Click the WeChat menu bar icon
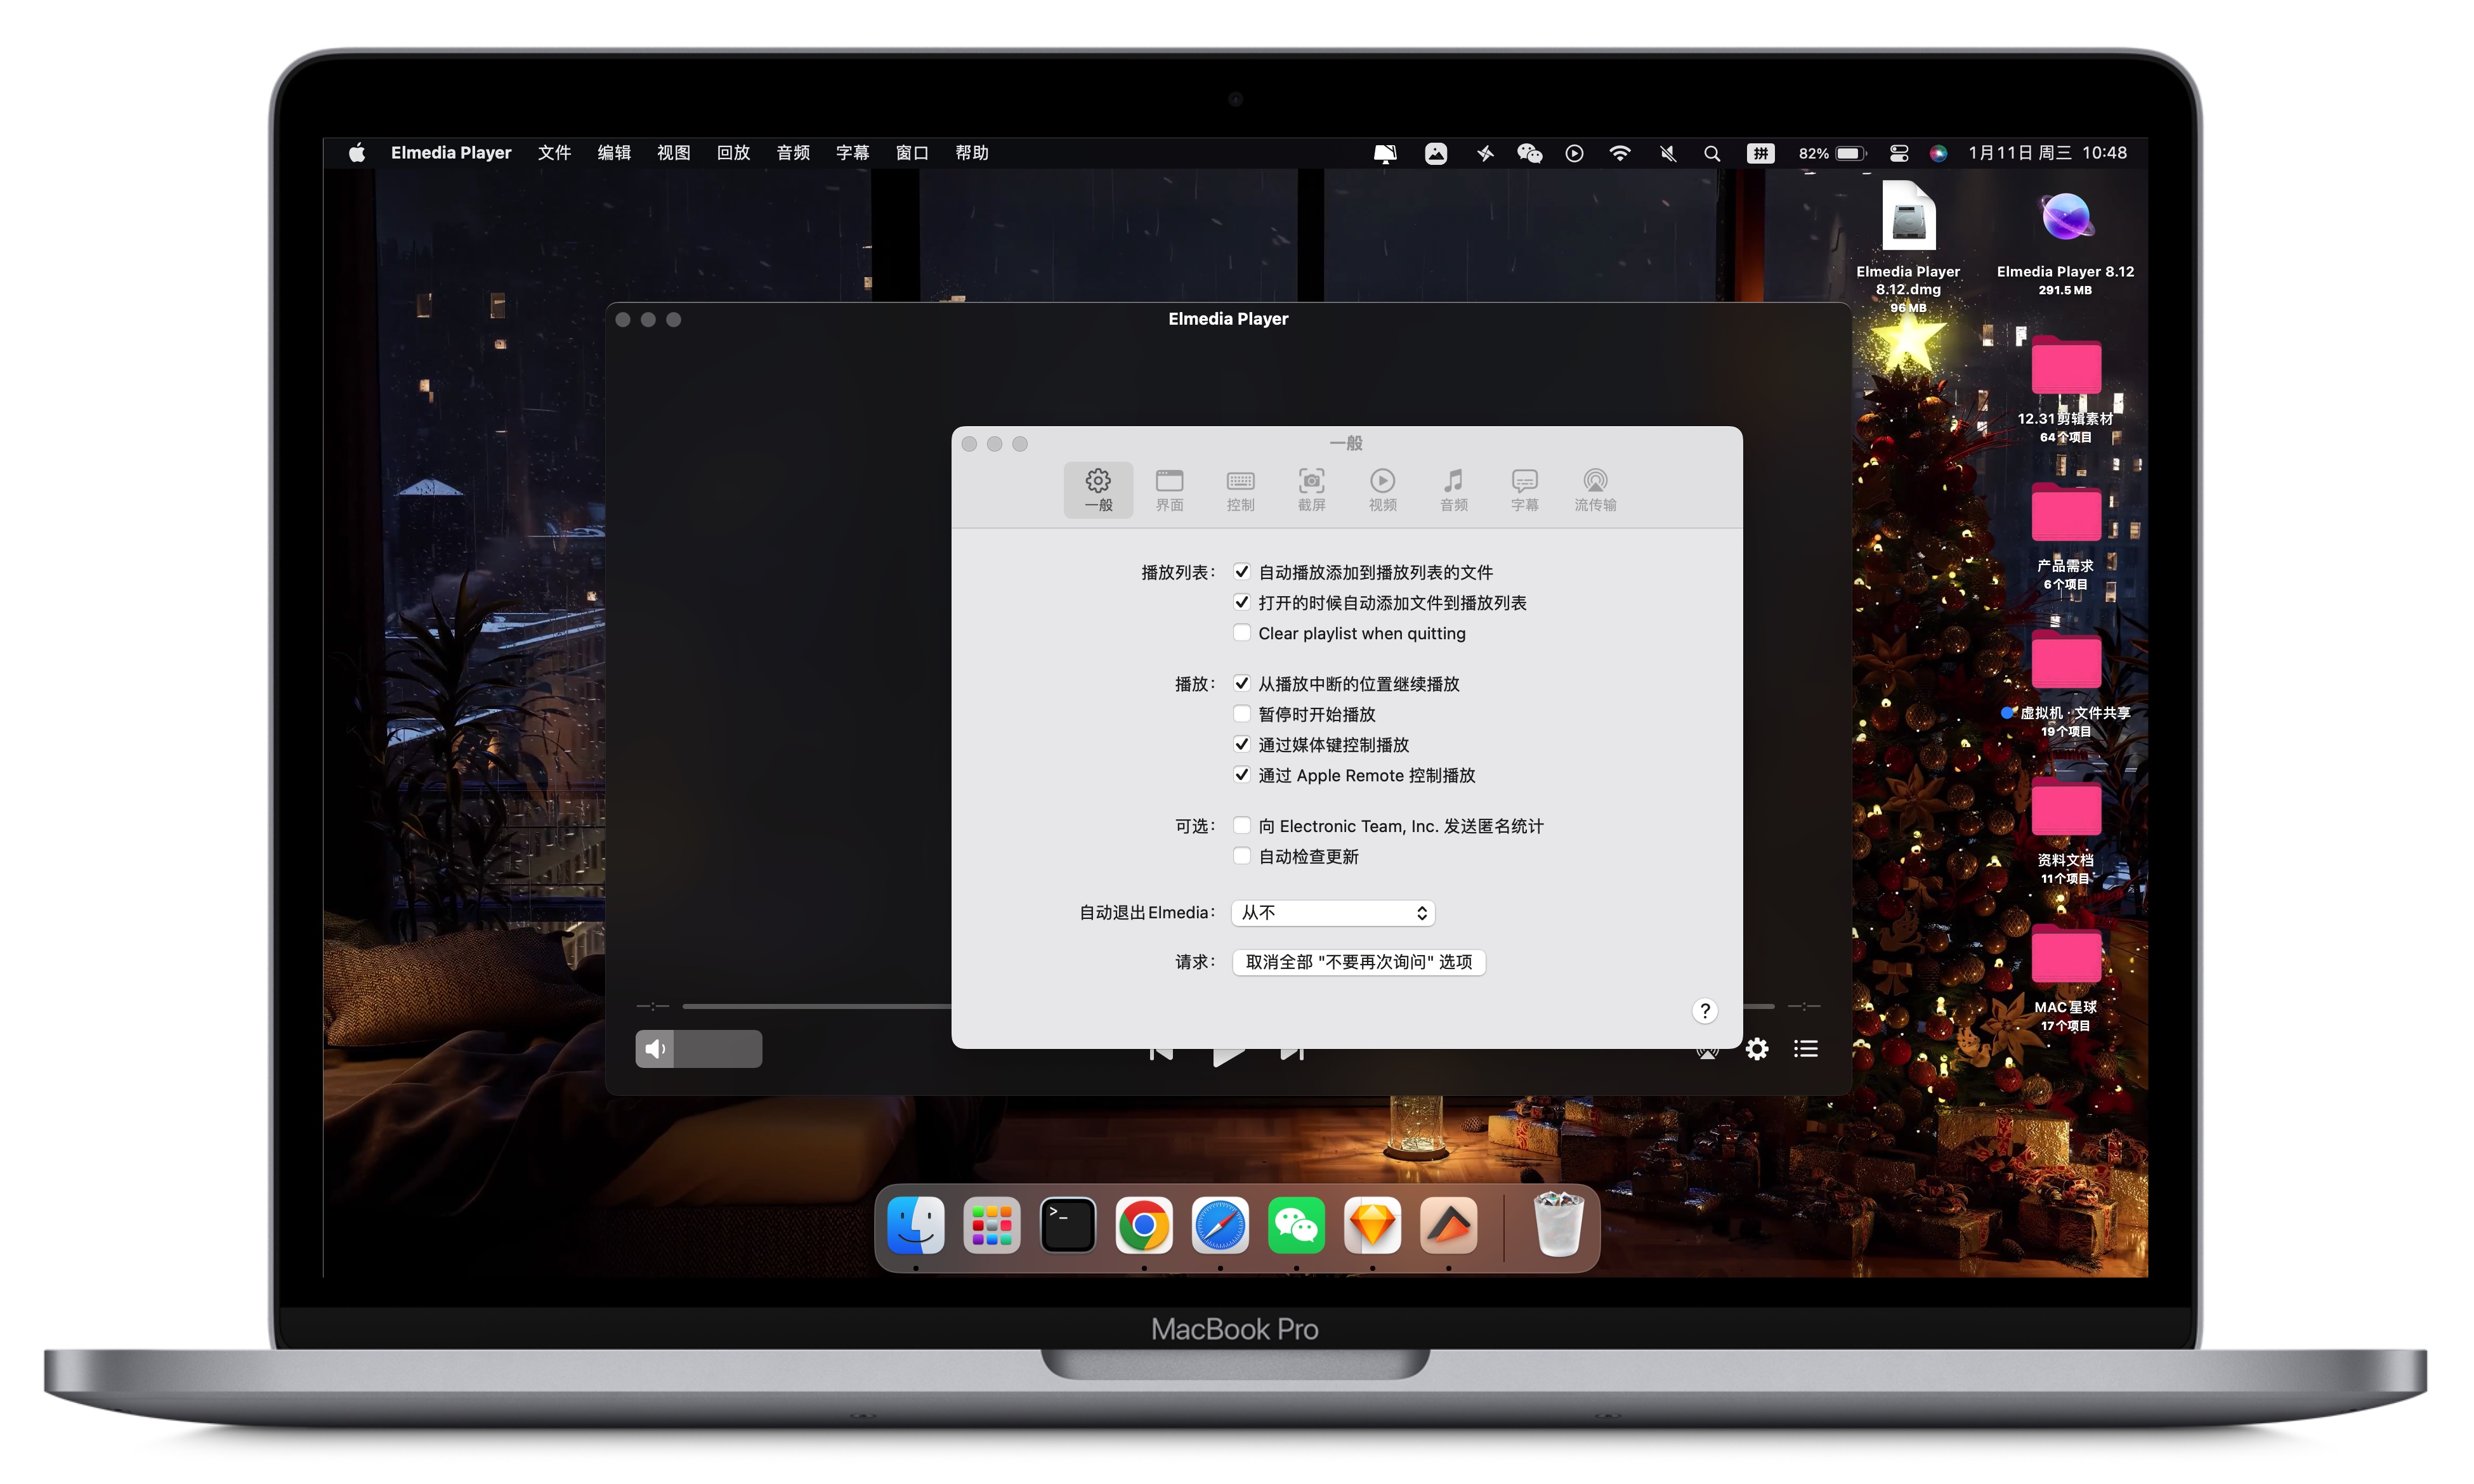 coord(1529,153)
